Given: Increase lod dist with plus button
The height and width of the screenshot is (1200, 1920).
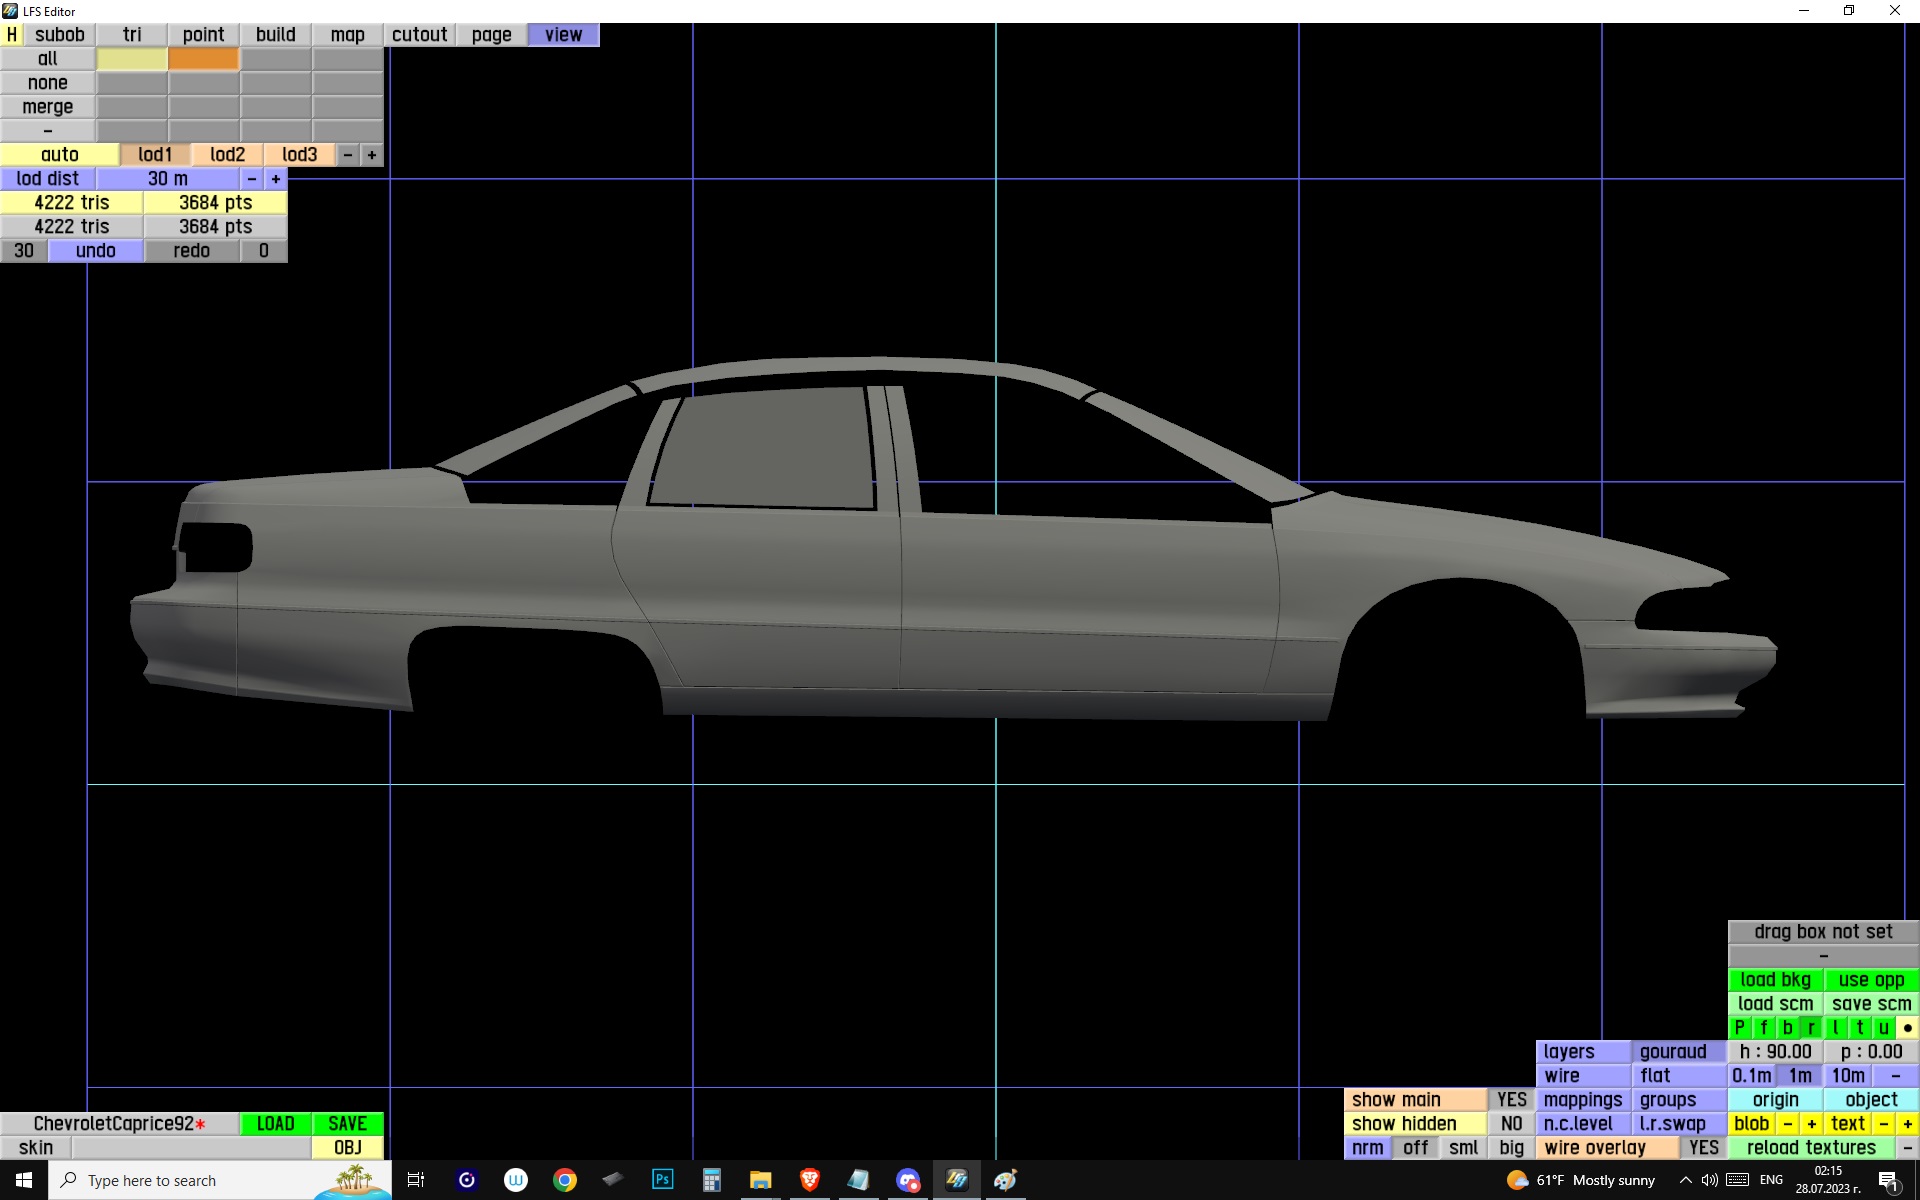Looking at the screenshot, I should [276, 179].
